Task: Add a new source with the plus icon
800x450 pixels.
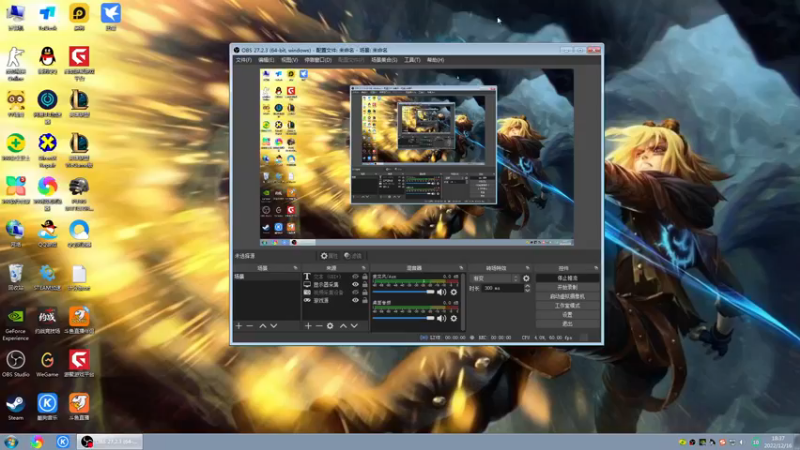Action: (308, 326)
